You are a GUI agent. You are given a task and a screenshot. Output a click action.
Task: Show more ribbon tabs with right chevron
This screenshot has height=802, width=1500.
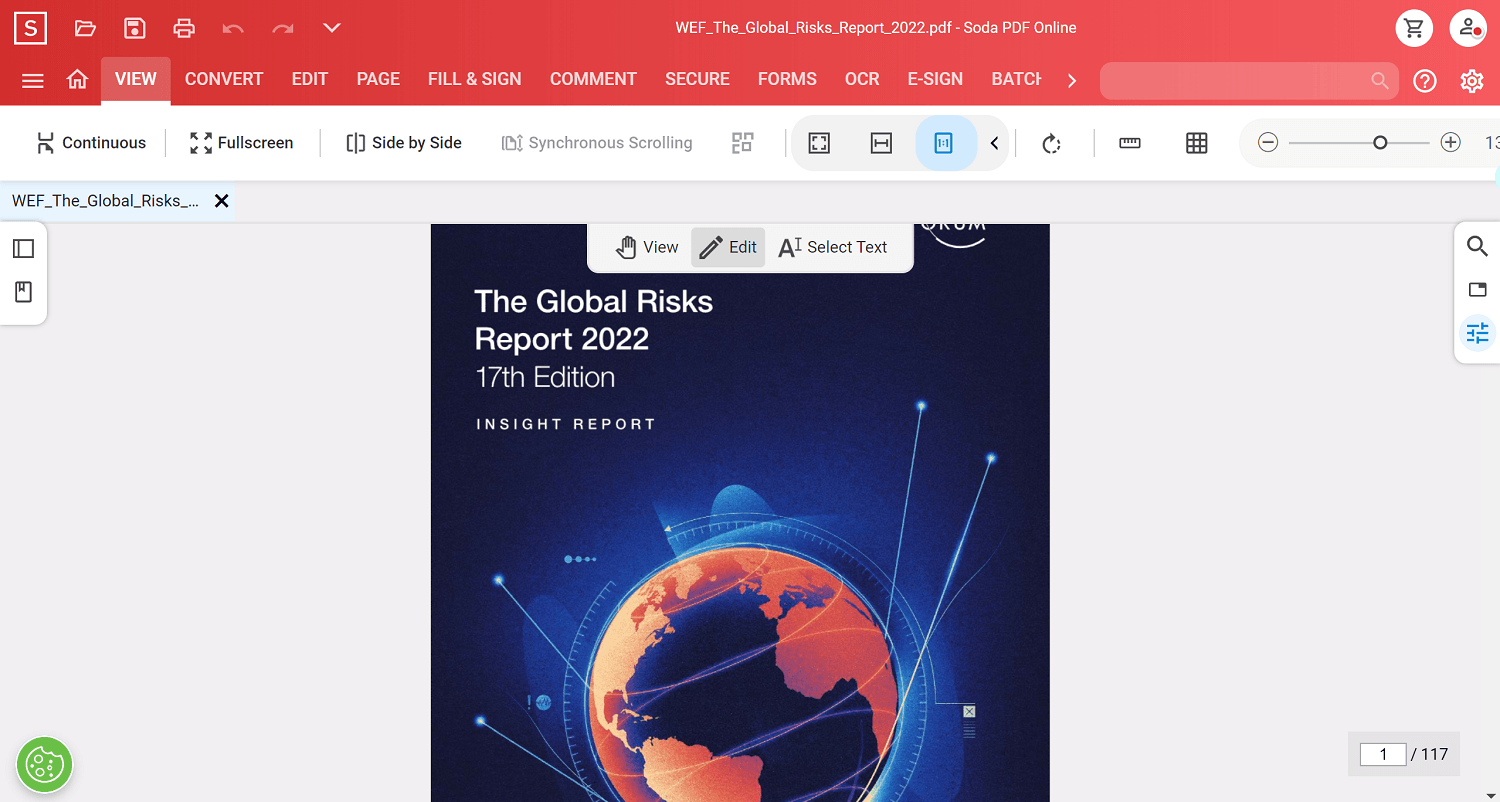[1072, 80]
